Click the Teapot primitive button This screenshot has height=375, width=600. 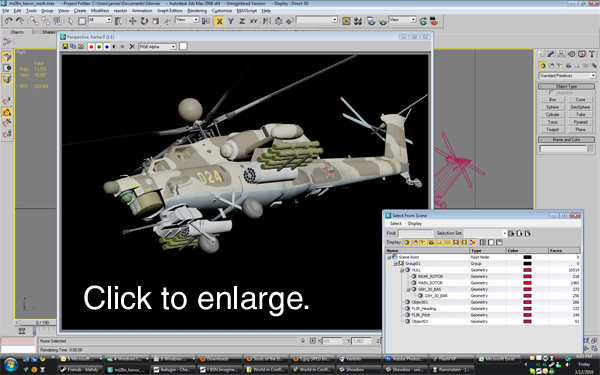pos(553,130)
